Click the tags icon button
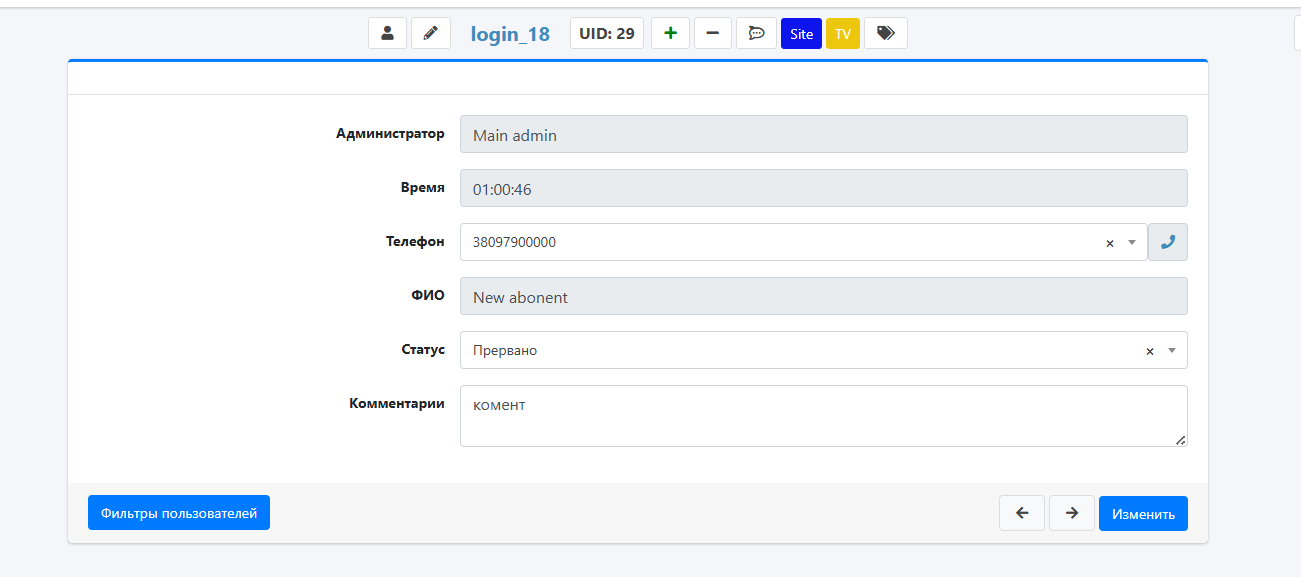 point(885,33)
